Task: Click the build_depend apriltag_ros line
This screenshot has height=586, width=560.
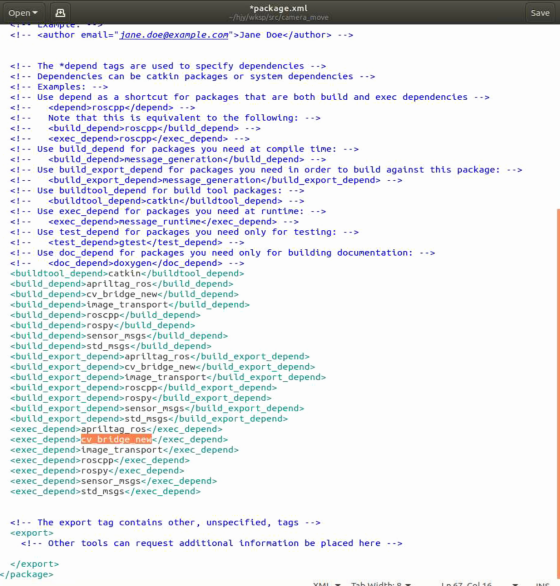Action: pyautogui.click(x=122, y=284)
